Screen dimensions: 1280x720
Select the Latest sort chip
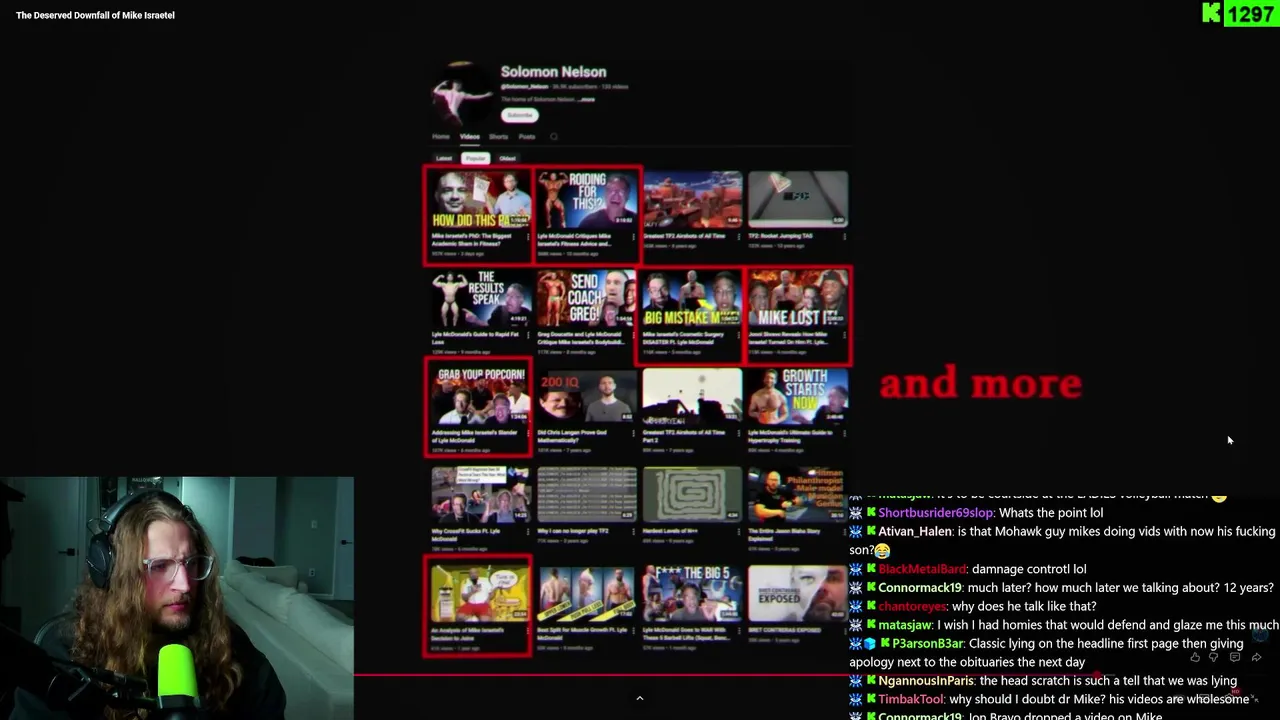pos(444,158)
